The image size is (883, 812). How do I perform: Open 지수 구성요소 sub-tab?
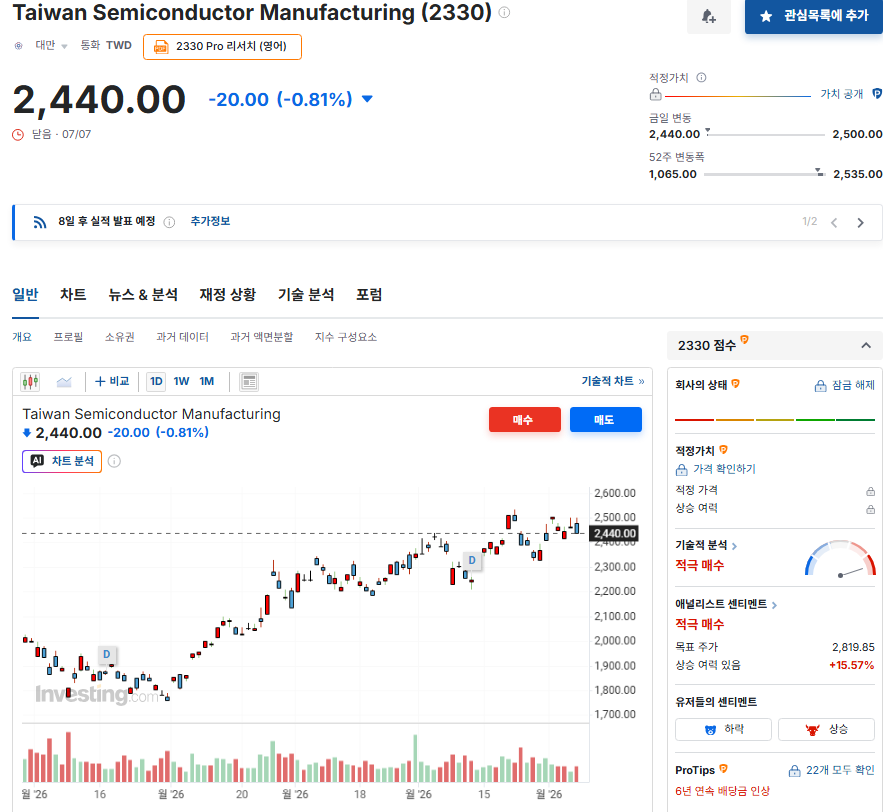coord(346,337)
